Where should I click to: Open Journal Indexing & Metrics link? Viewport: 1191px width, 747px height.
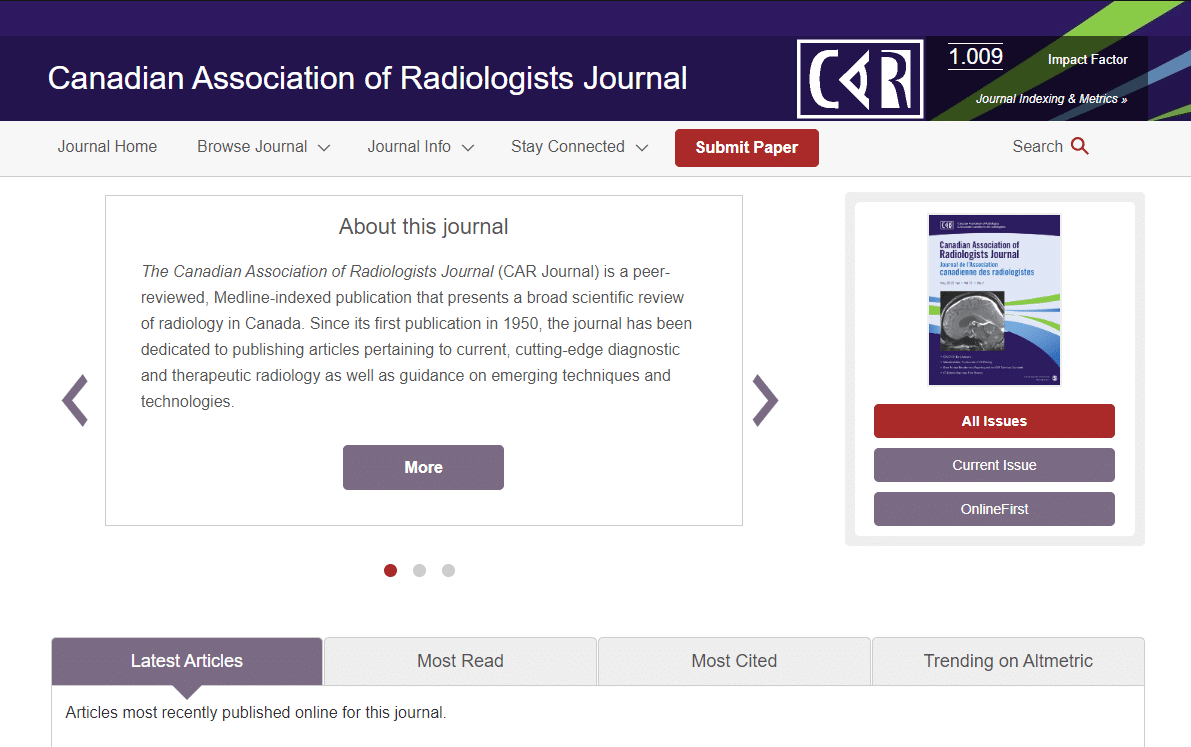click(1051, 99)
